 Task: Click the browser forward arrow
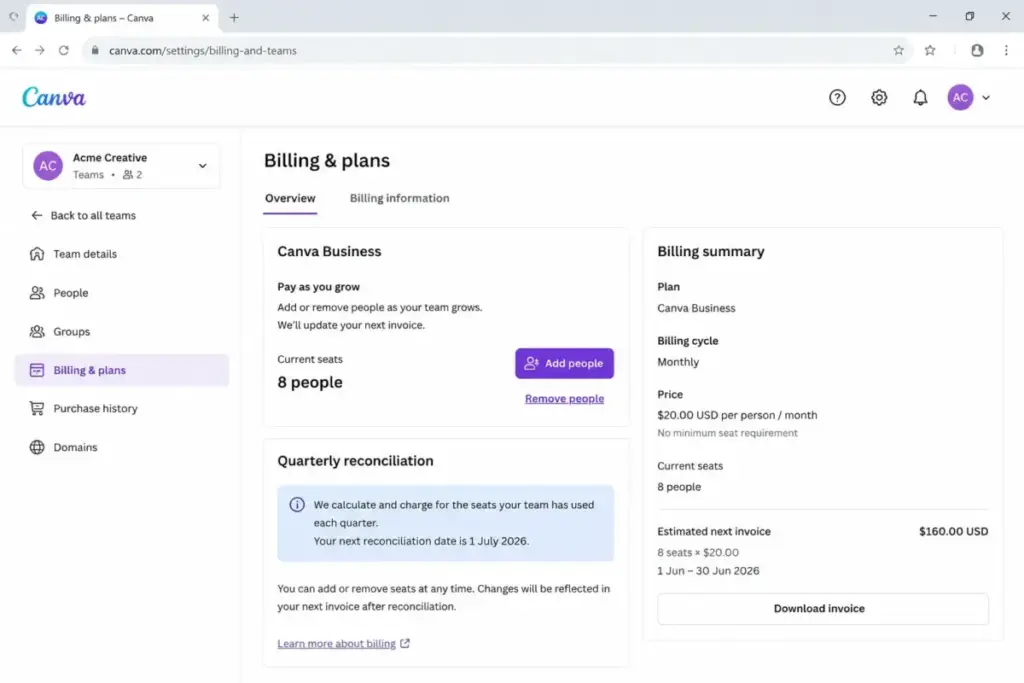click(x=40, y=50)
